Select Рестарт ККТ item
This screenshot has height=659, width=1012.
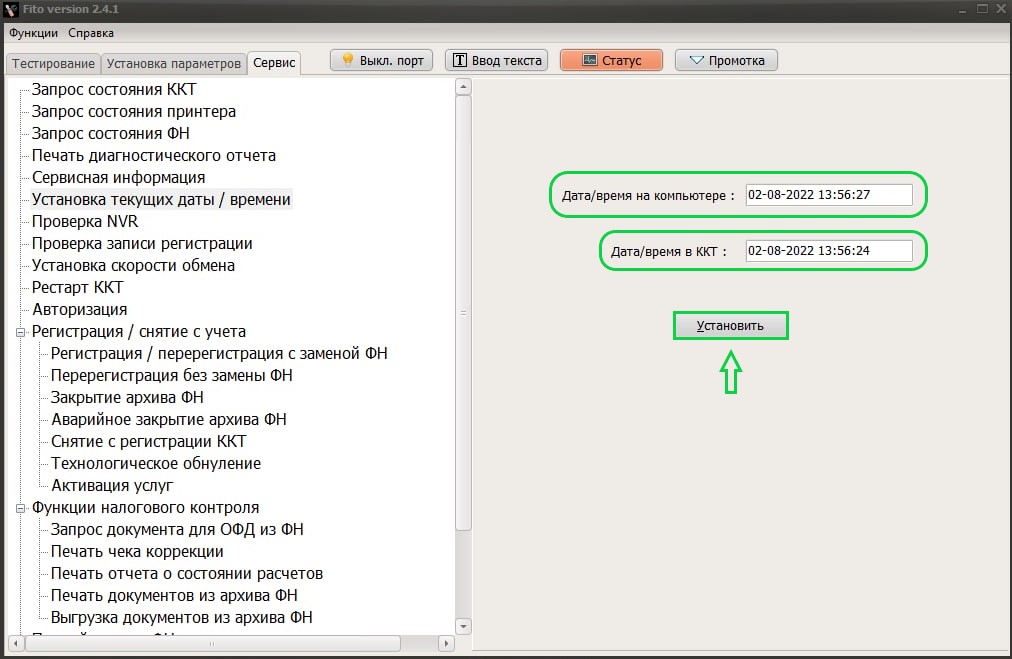tap(77, 287)
